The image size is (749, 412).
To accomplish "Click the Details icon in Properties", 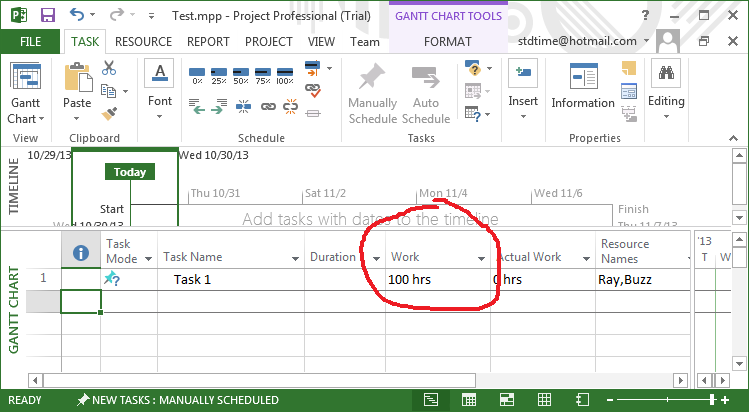I will pyautogui.click(x=629, y=91).
